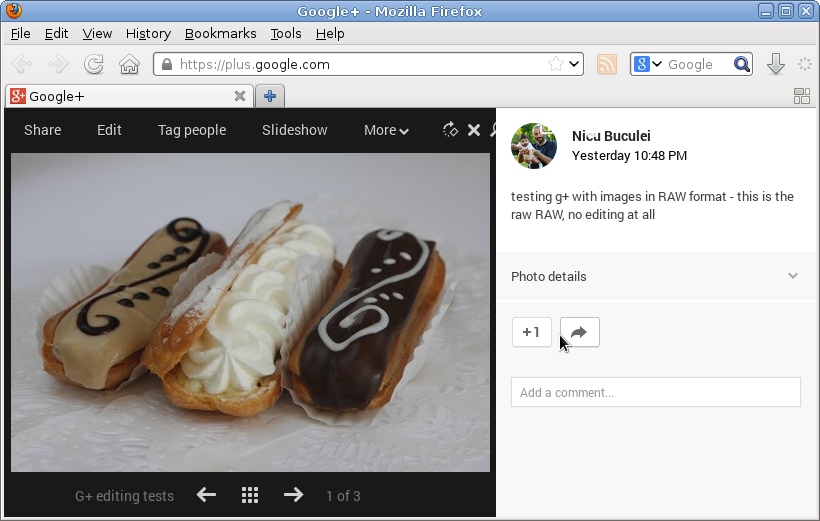Close the photo lightbox with the X
Viewport: 820px width, 521px height.
tap(474, 130)
